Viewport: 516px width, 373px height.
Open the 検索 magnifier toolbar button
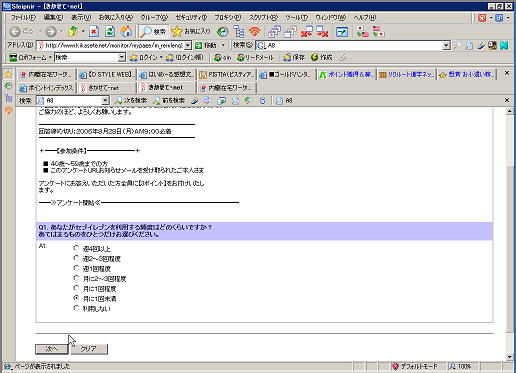pos(153,32)
